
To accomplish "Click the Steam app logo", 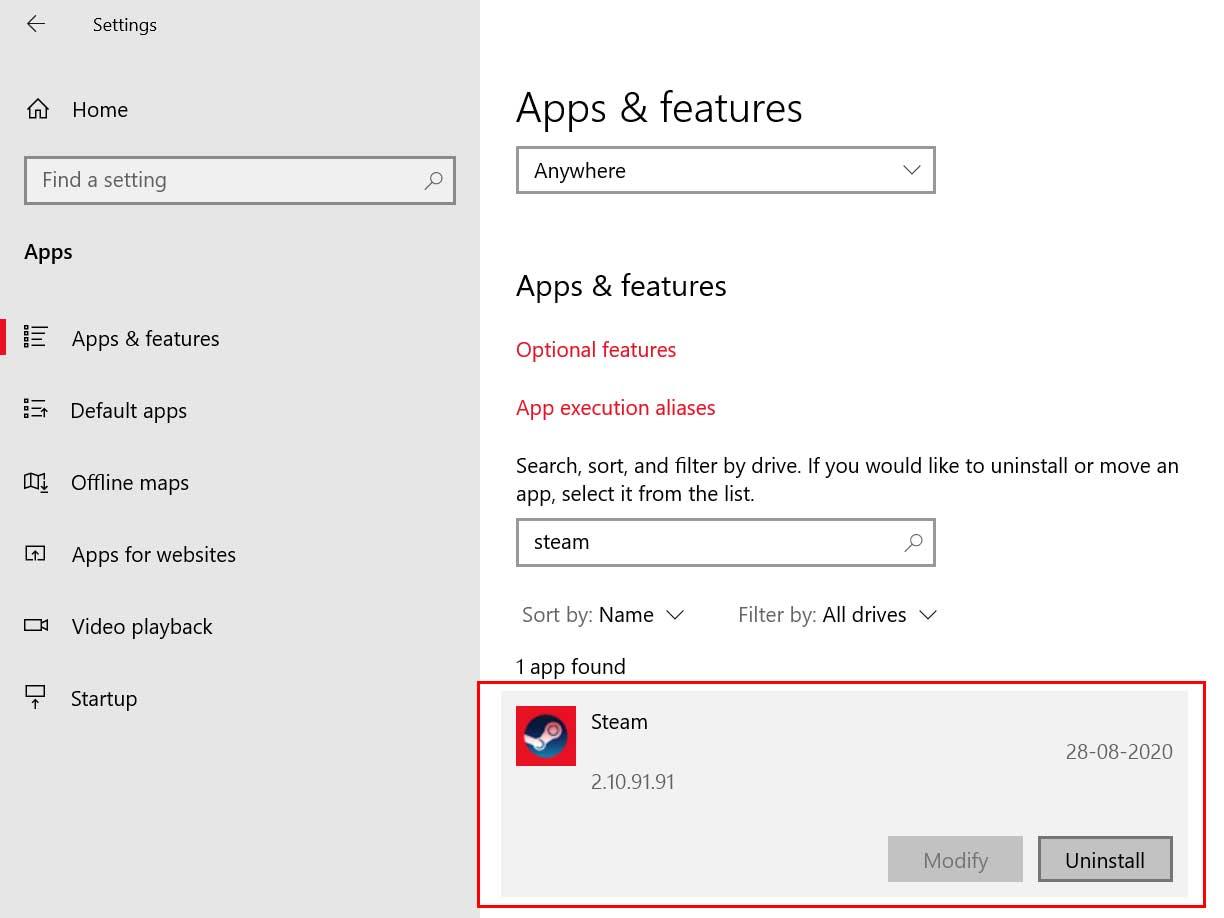I will coord(546,736).
